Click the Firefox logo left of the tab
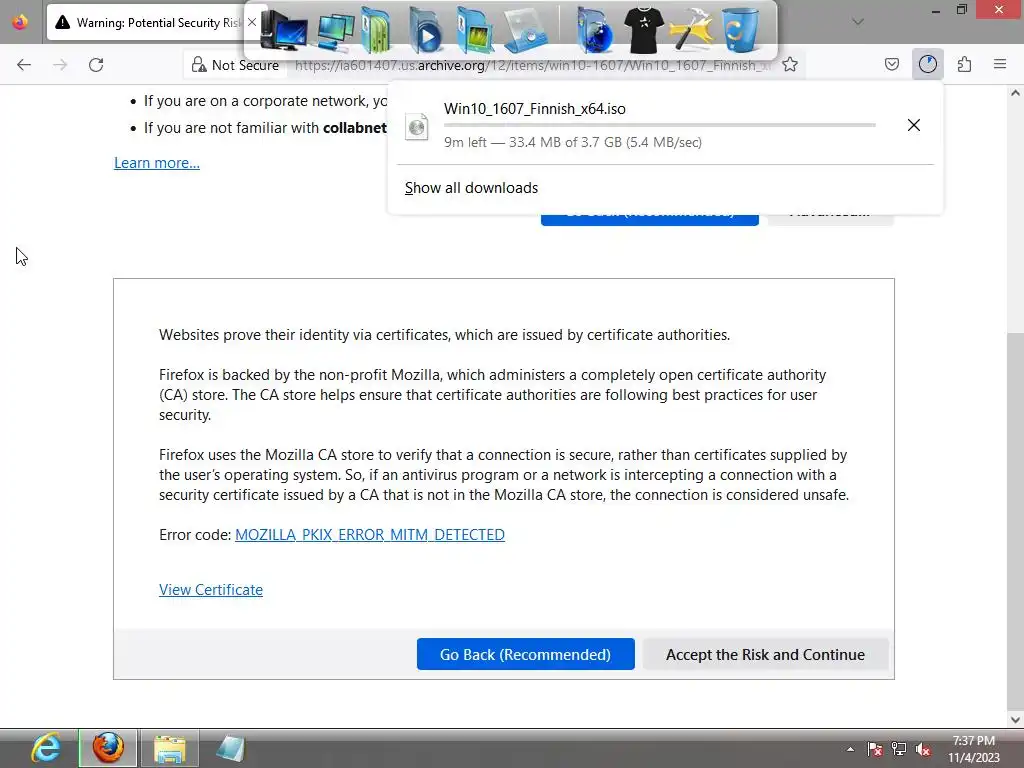This screenshot has height=768, width=1024. 20,22
